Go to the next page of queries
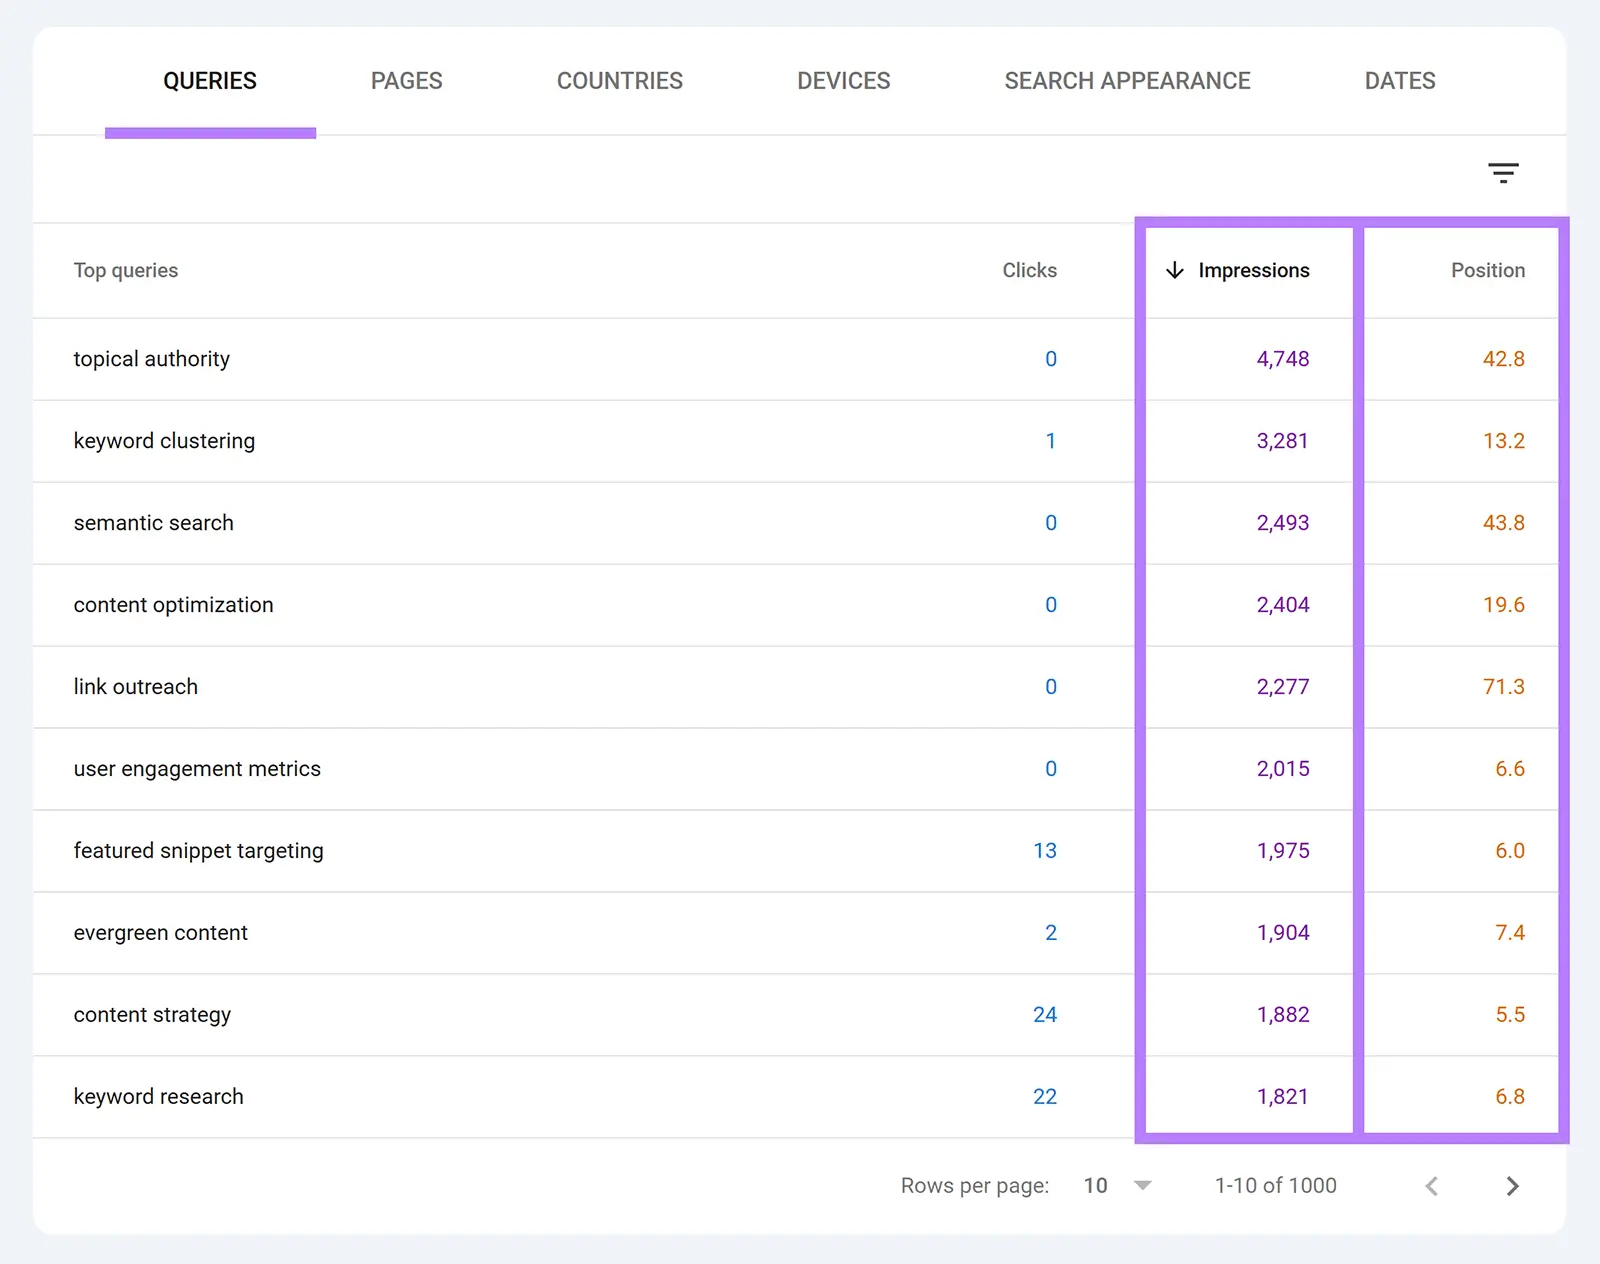Image resolution: width=1600 pixels, height=1264 pixels. coord(1511,1186)
